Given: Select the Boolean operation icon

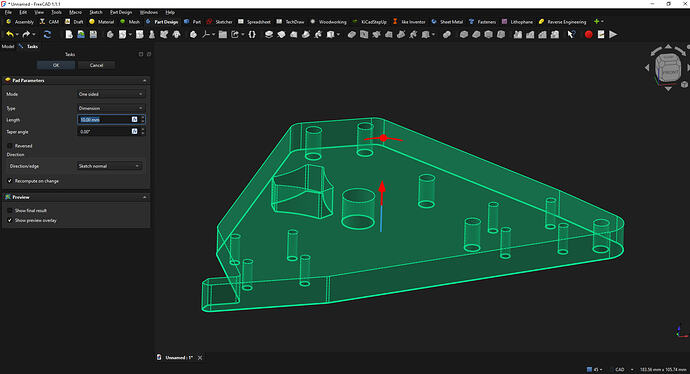Looking at the screenshot, I should coord(447,34).
